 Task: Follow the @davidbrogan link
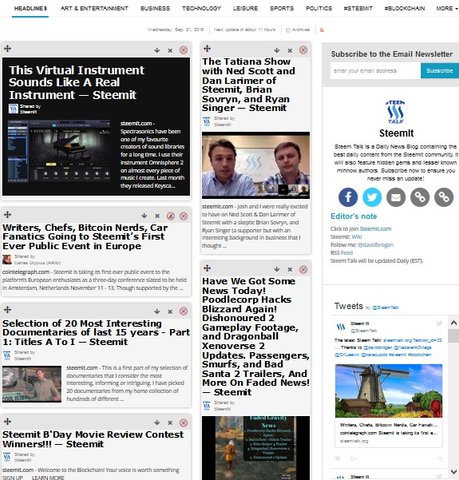click(375, 245)
